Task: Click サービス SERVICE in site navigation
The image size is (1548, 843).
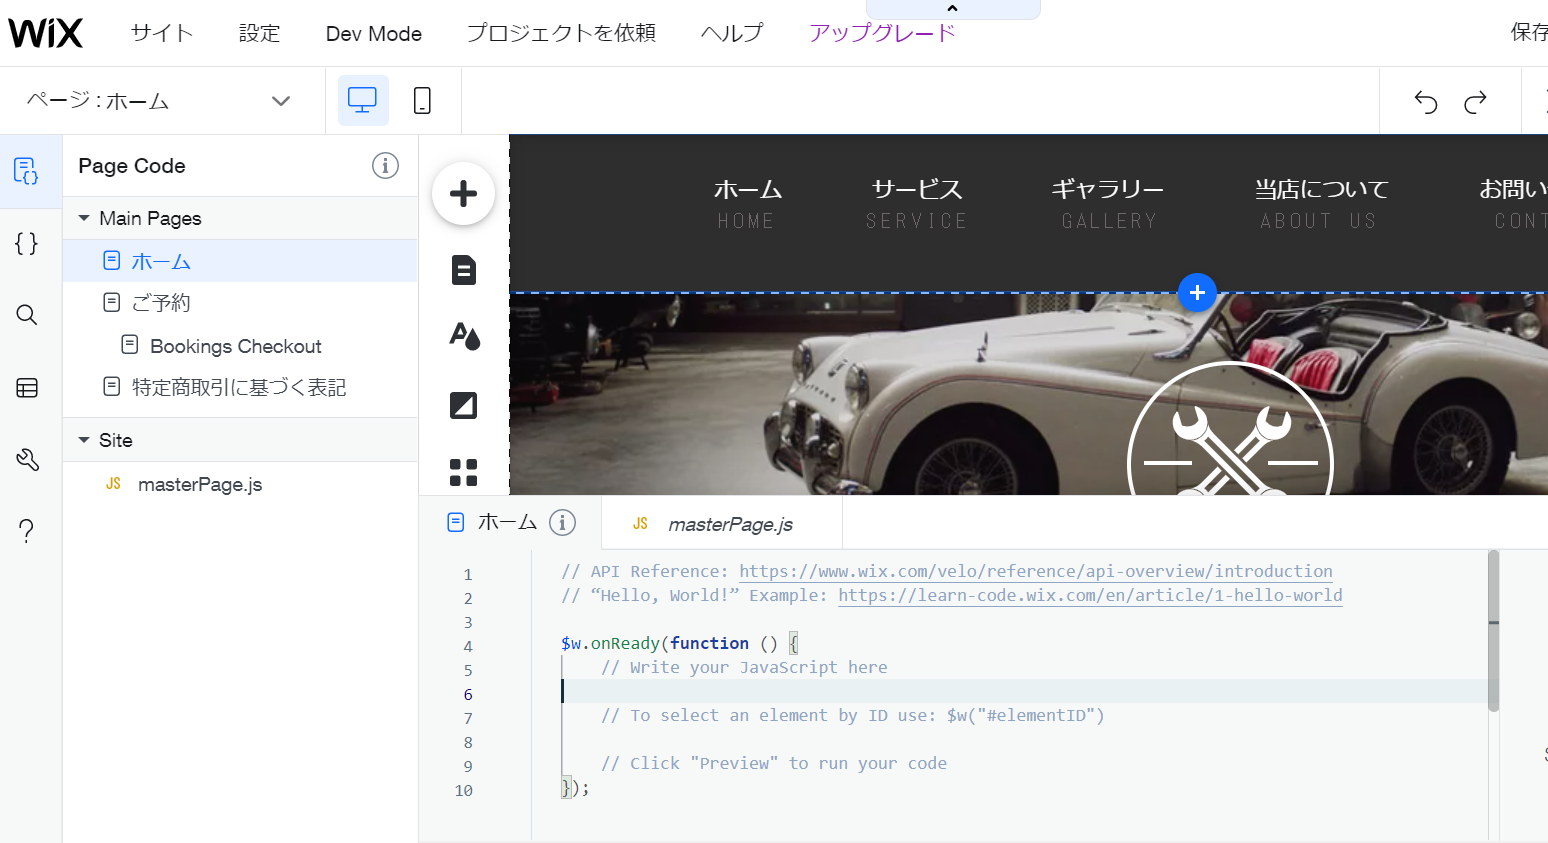Action: pyautogui.click(x=917, y=204)
